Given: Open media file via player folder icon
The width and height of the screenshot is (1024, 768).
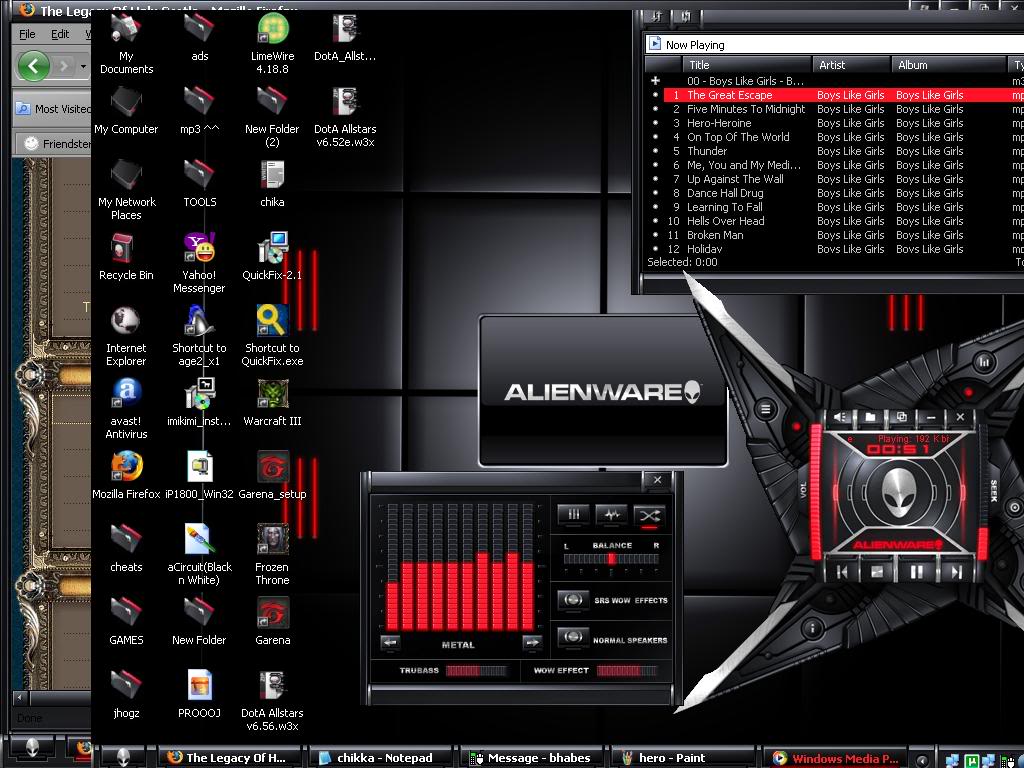Looking at the screenshot, I should tap(871, 417).
